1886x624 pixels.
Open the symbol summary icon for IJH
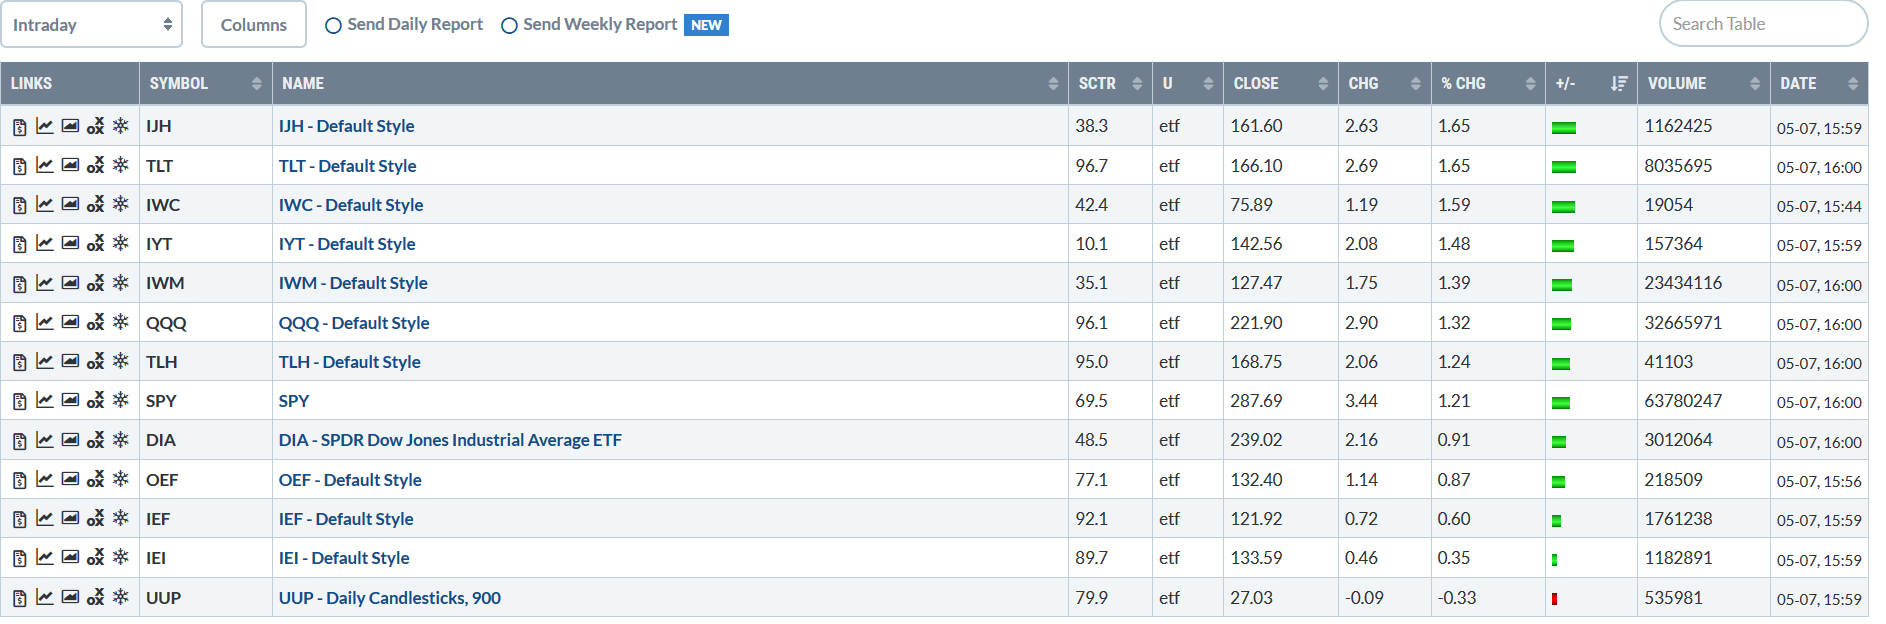tap(19, 127)
